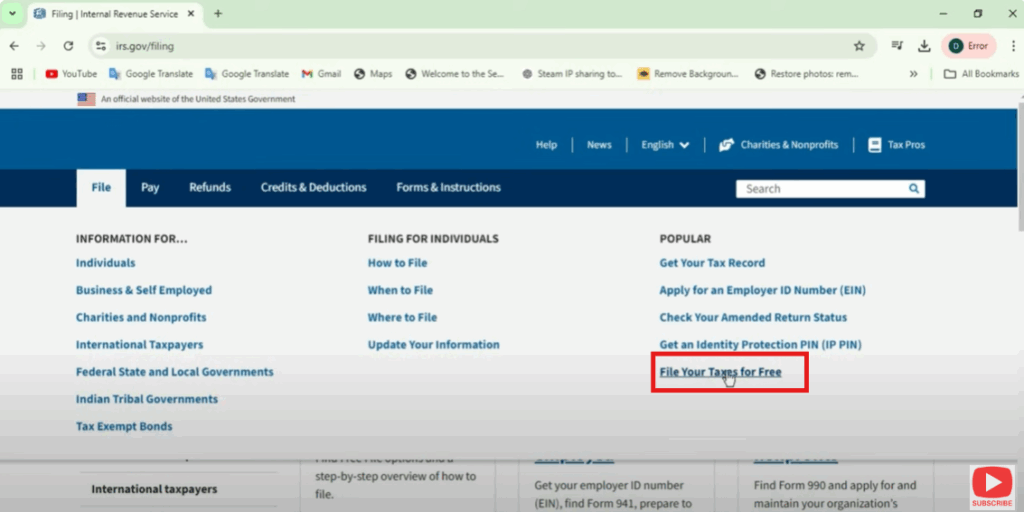This screenshot has height=512, width=1024.
Task: Reload the page with refresh icon
Action: 68,46
